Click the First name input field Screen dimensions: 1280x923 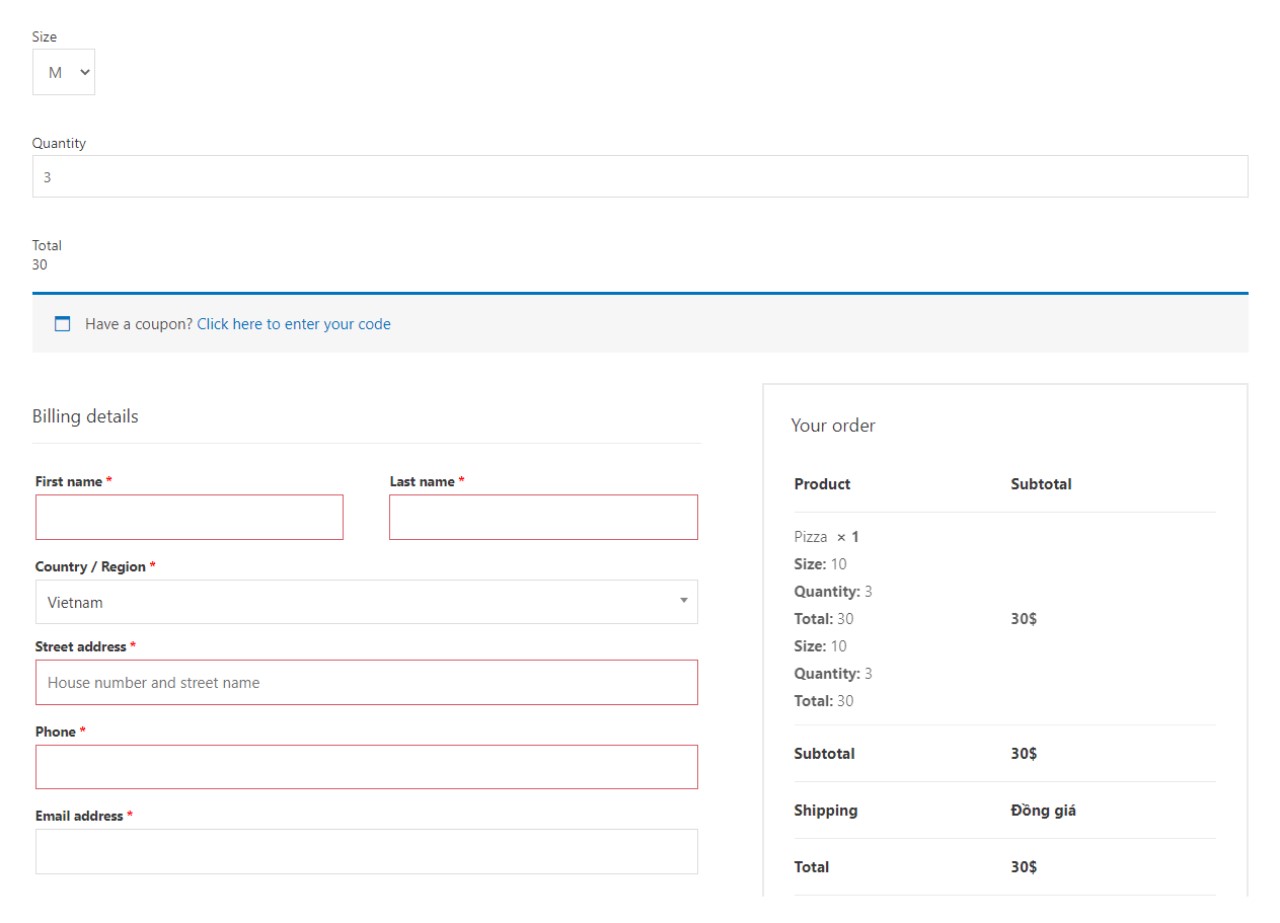(189, 517)
